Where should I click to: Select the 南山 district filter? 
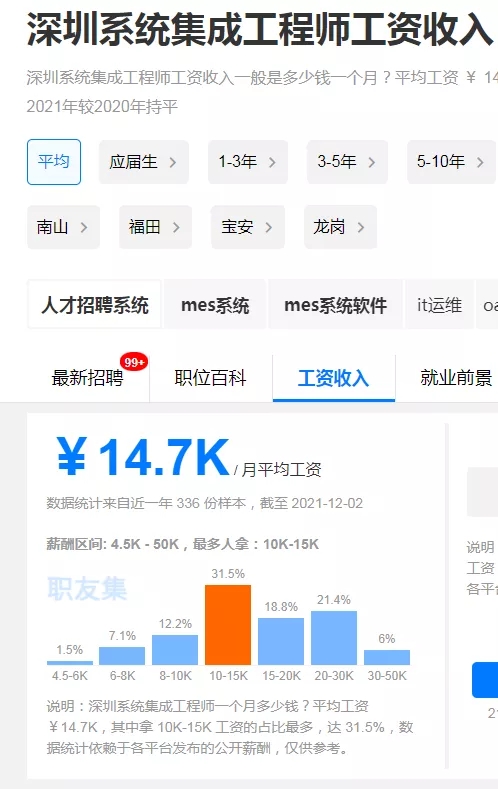pos(63,227)
